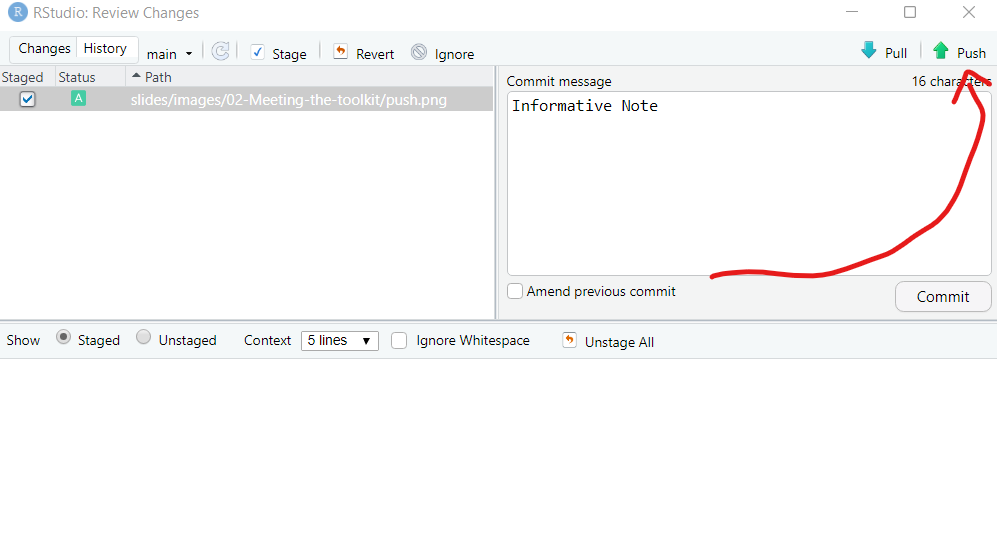Switch to the History tab
The height and width of the screenshot is (557, 997).
point(105,49)
